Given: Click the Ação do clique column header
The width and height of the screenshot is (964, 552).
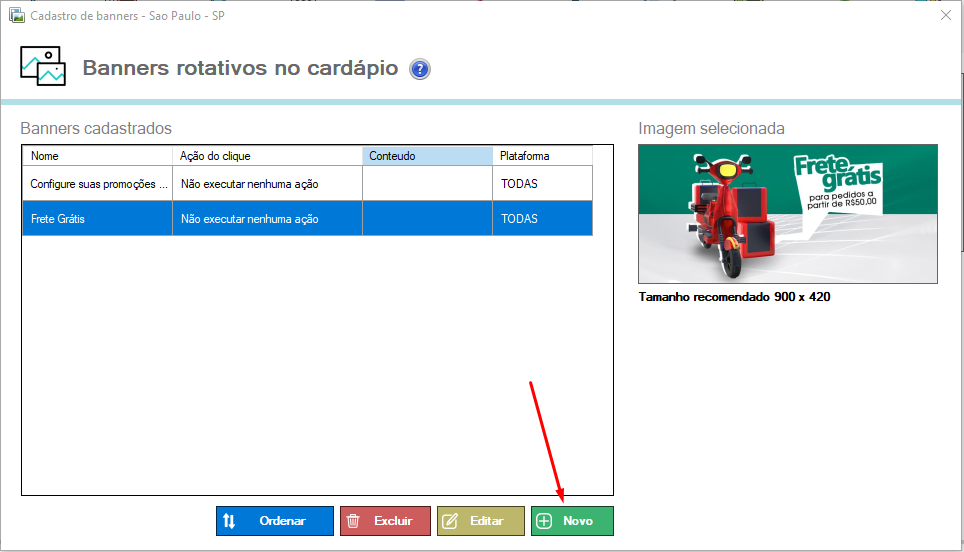Looking at the screenshot, I should [x=267, y=156].
